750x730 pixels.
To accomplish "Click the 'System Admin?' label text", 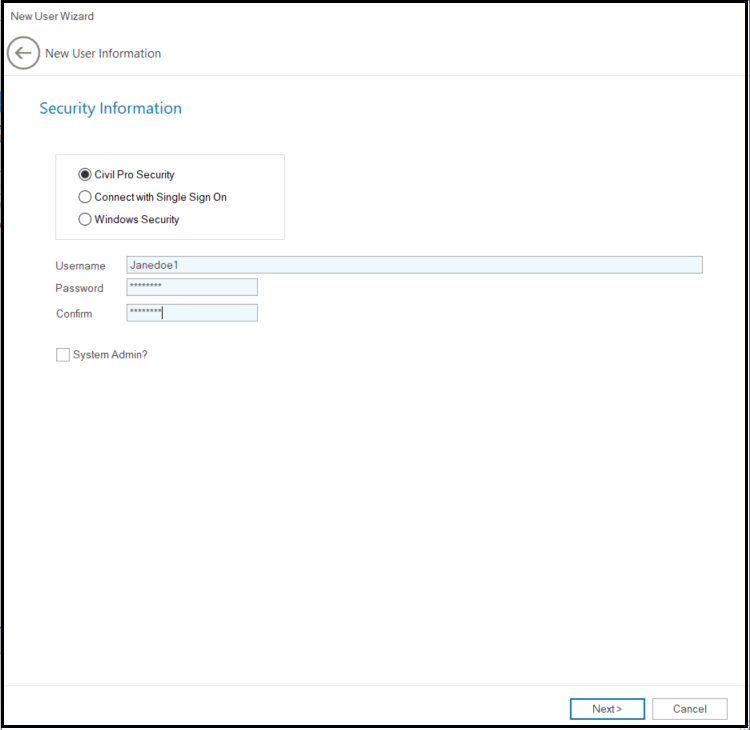I will click(110, 355).
